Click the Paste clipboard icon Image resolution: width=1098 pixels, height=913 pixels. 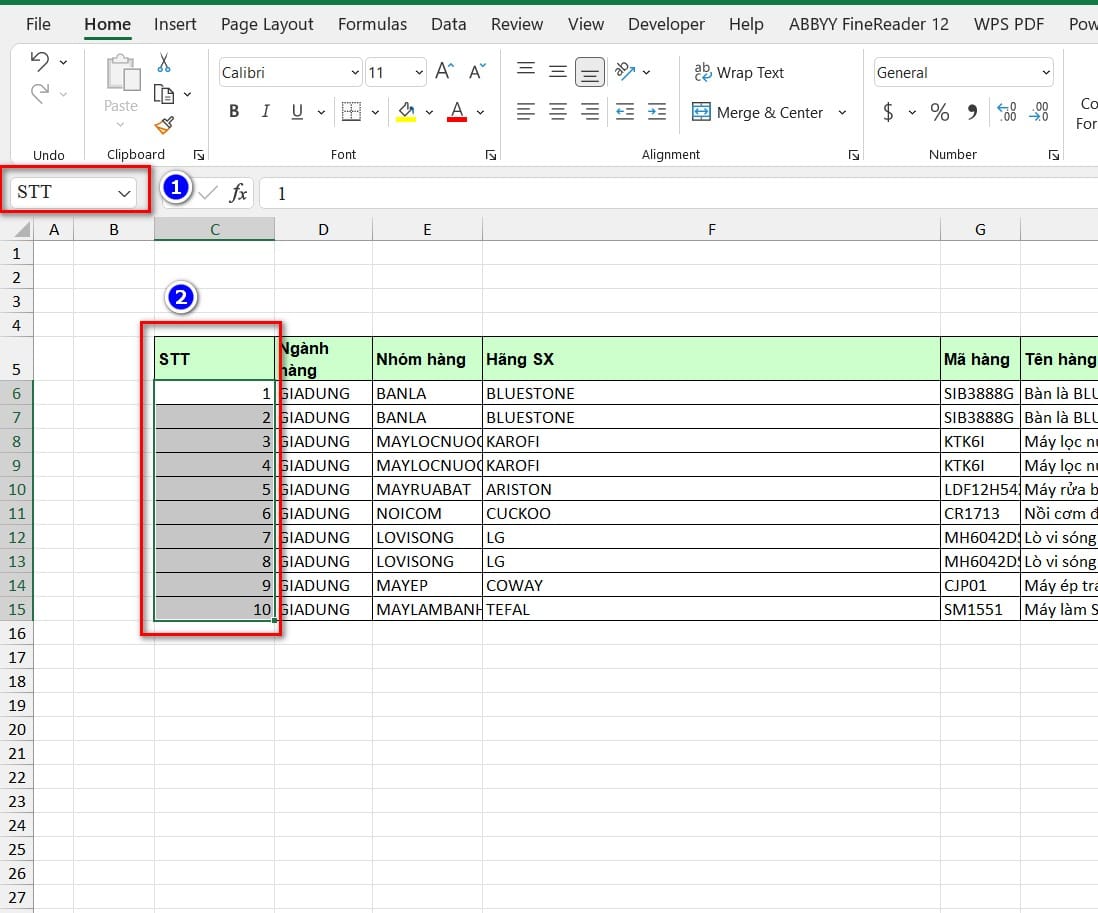point(123,74)
